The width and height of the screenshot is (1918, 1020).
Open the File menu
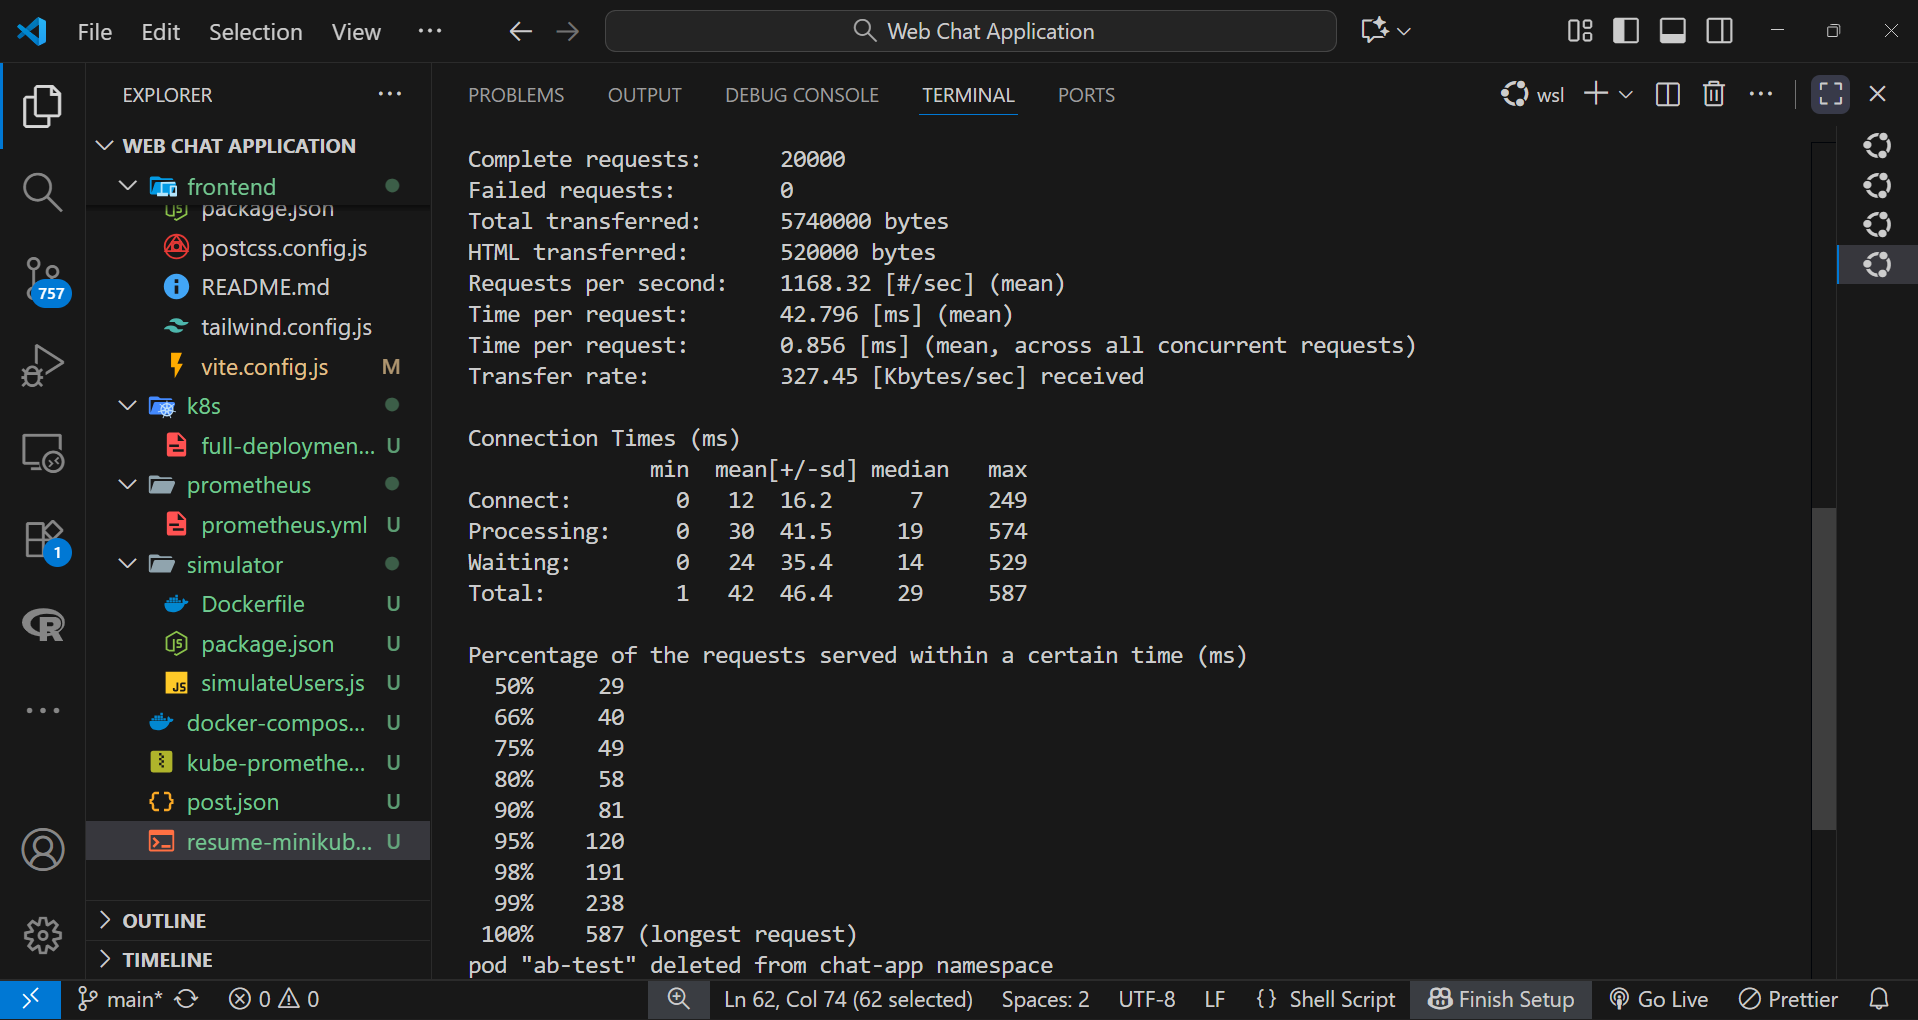click(x=95, y=32)
